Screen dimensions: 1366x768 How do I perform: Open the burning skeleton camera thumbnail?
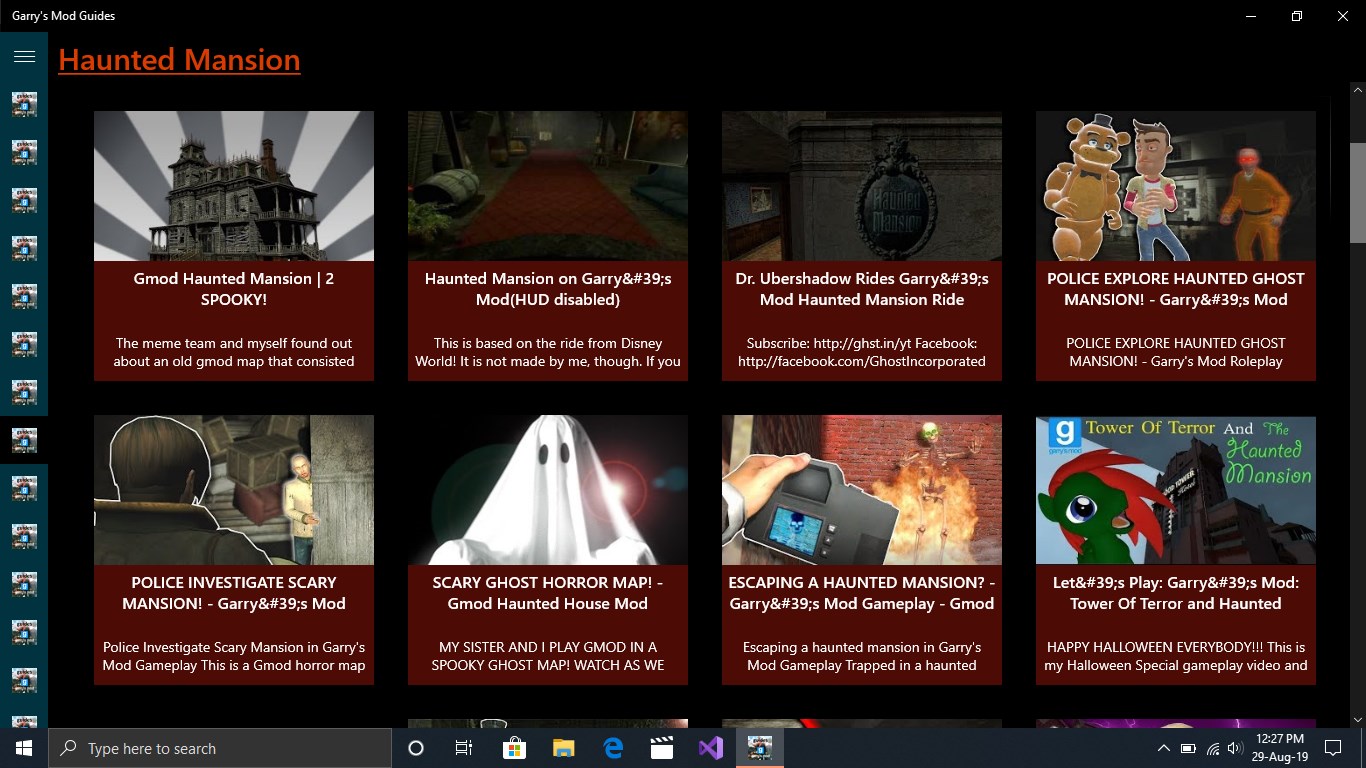point(862,490)
